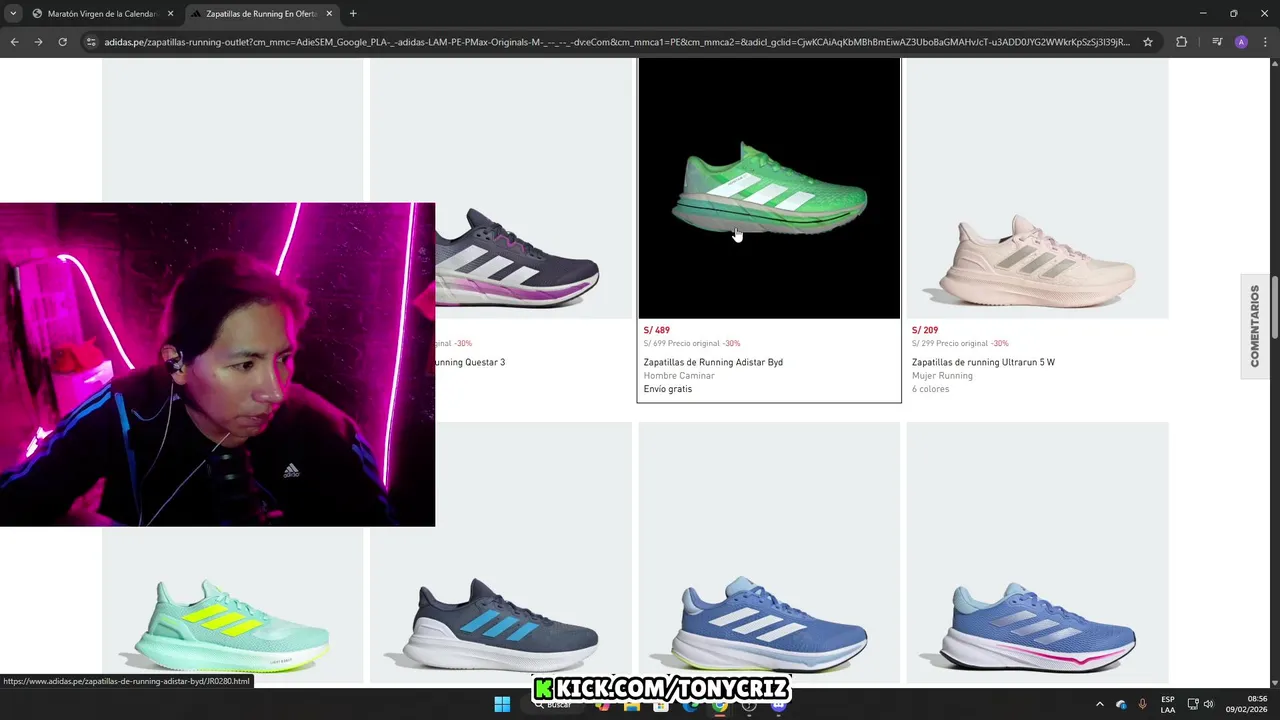Open the COMENTARIOS feedback side tab
Screen dimensions: 1280x720
point(1255,326)
